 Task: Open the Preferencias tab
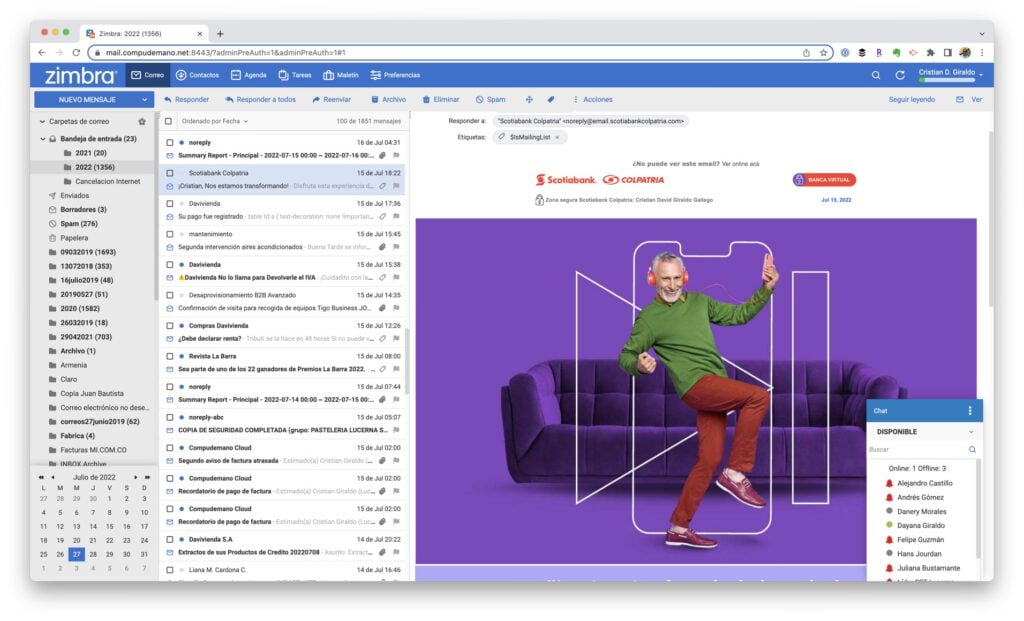click(395, 75)
